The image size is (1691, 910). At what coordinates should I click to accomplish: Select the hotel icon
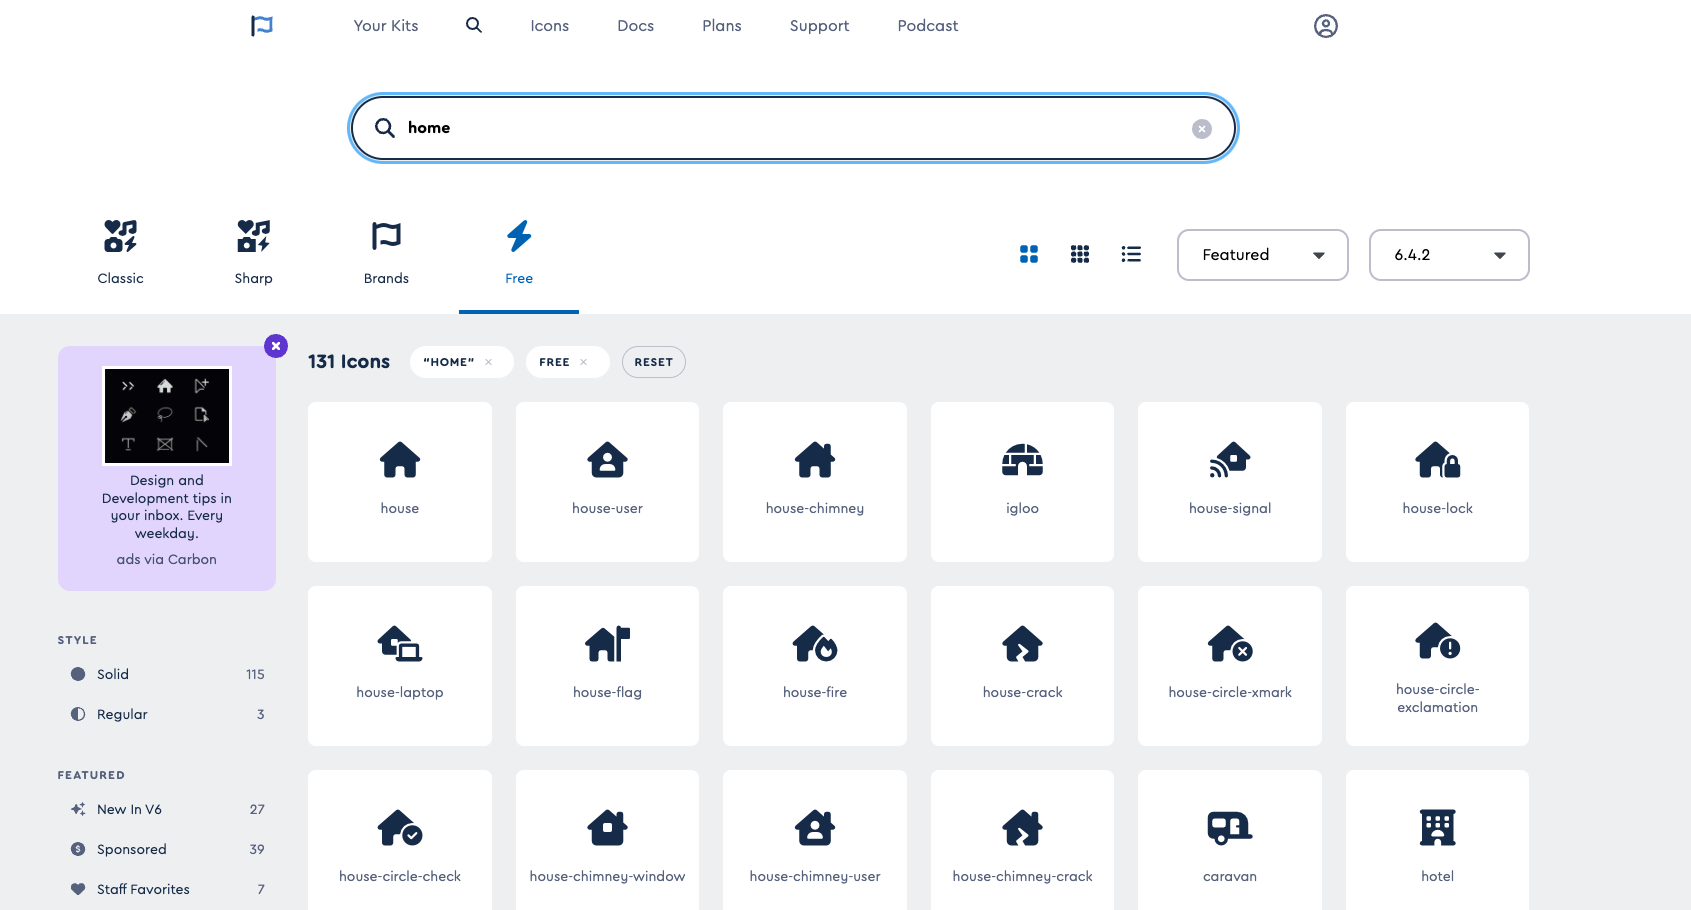(x=1437, y=840)
